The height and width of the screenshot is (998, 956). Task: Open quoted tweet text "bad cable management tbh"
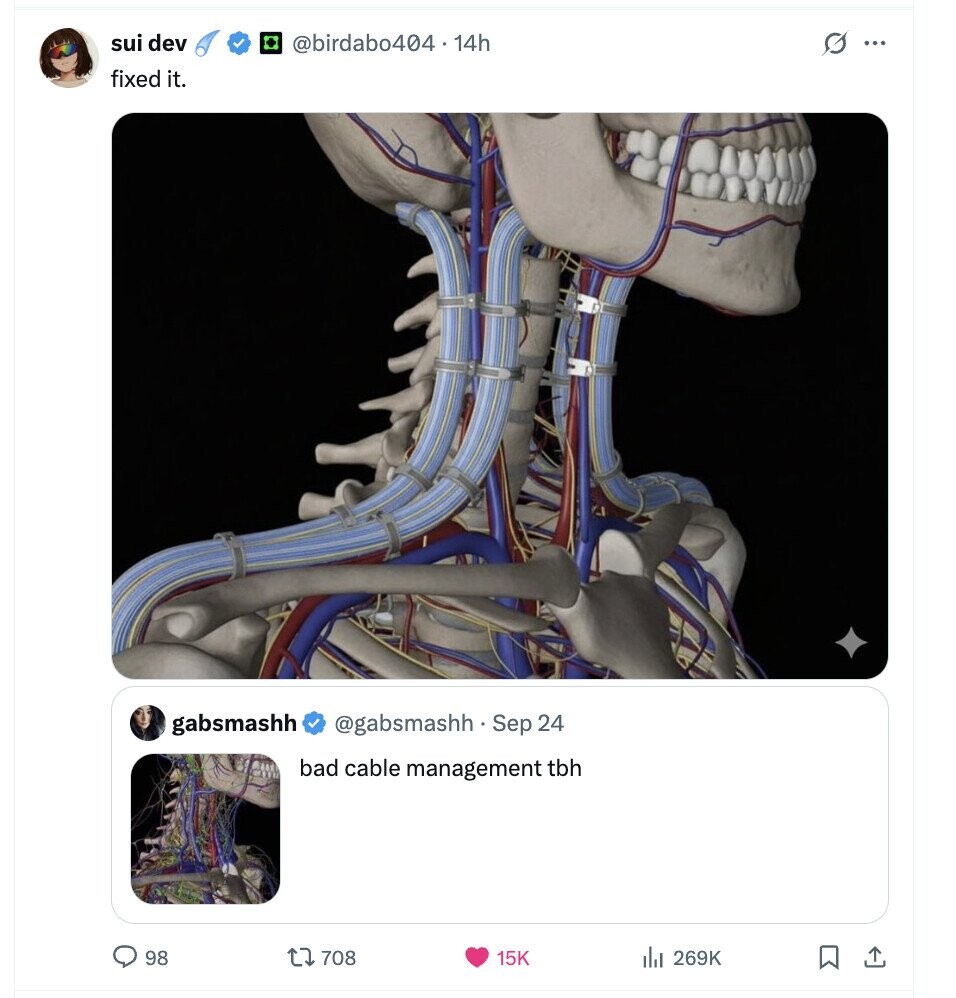440,768
